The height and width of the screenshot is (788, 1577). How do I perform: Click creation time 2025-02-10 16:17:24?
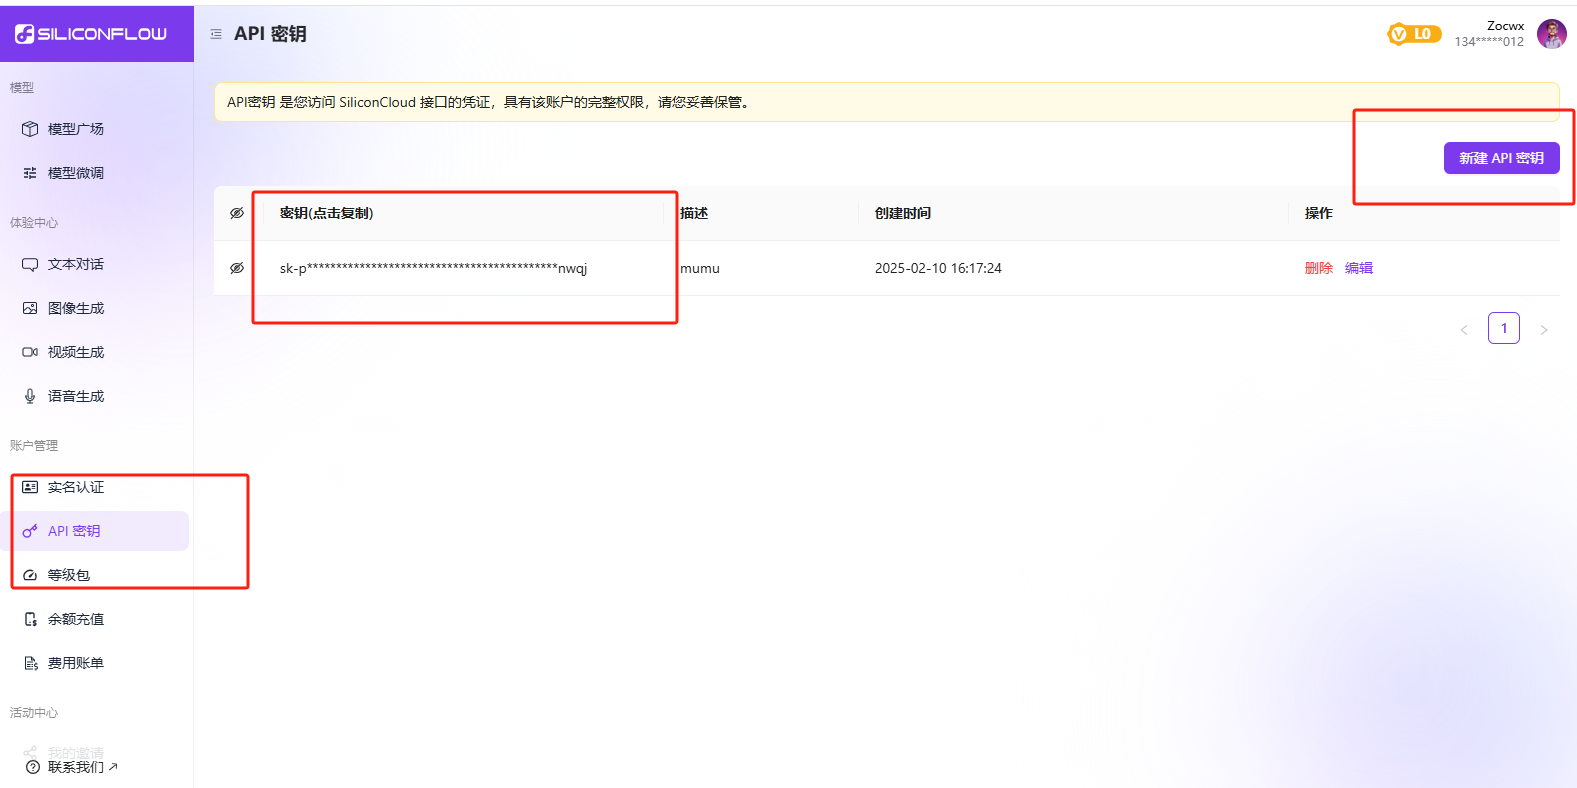click(x=938, y=268)
